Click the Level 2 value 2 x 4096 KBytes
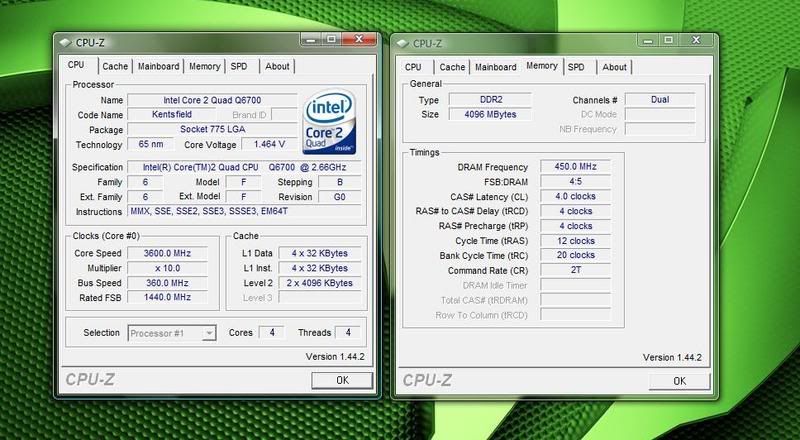Viewport: 800px width, 440px height. tap(320, 283)
